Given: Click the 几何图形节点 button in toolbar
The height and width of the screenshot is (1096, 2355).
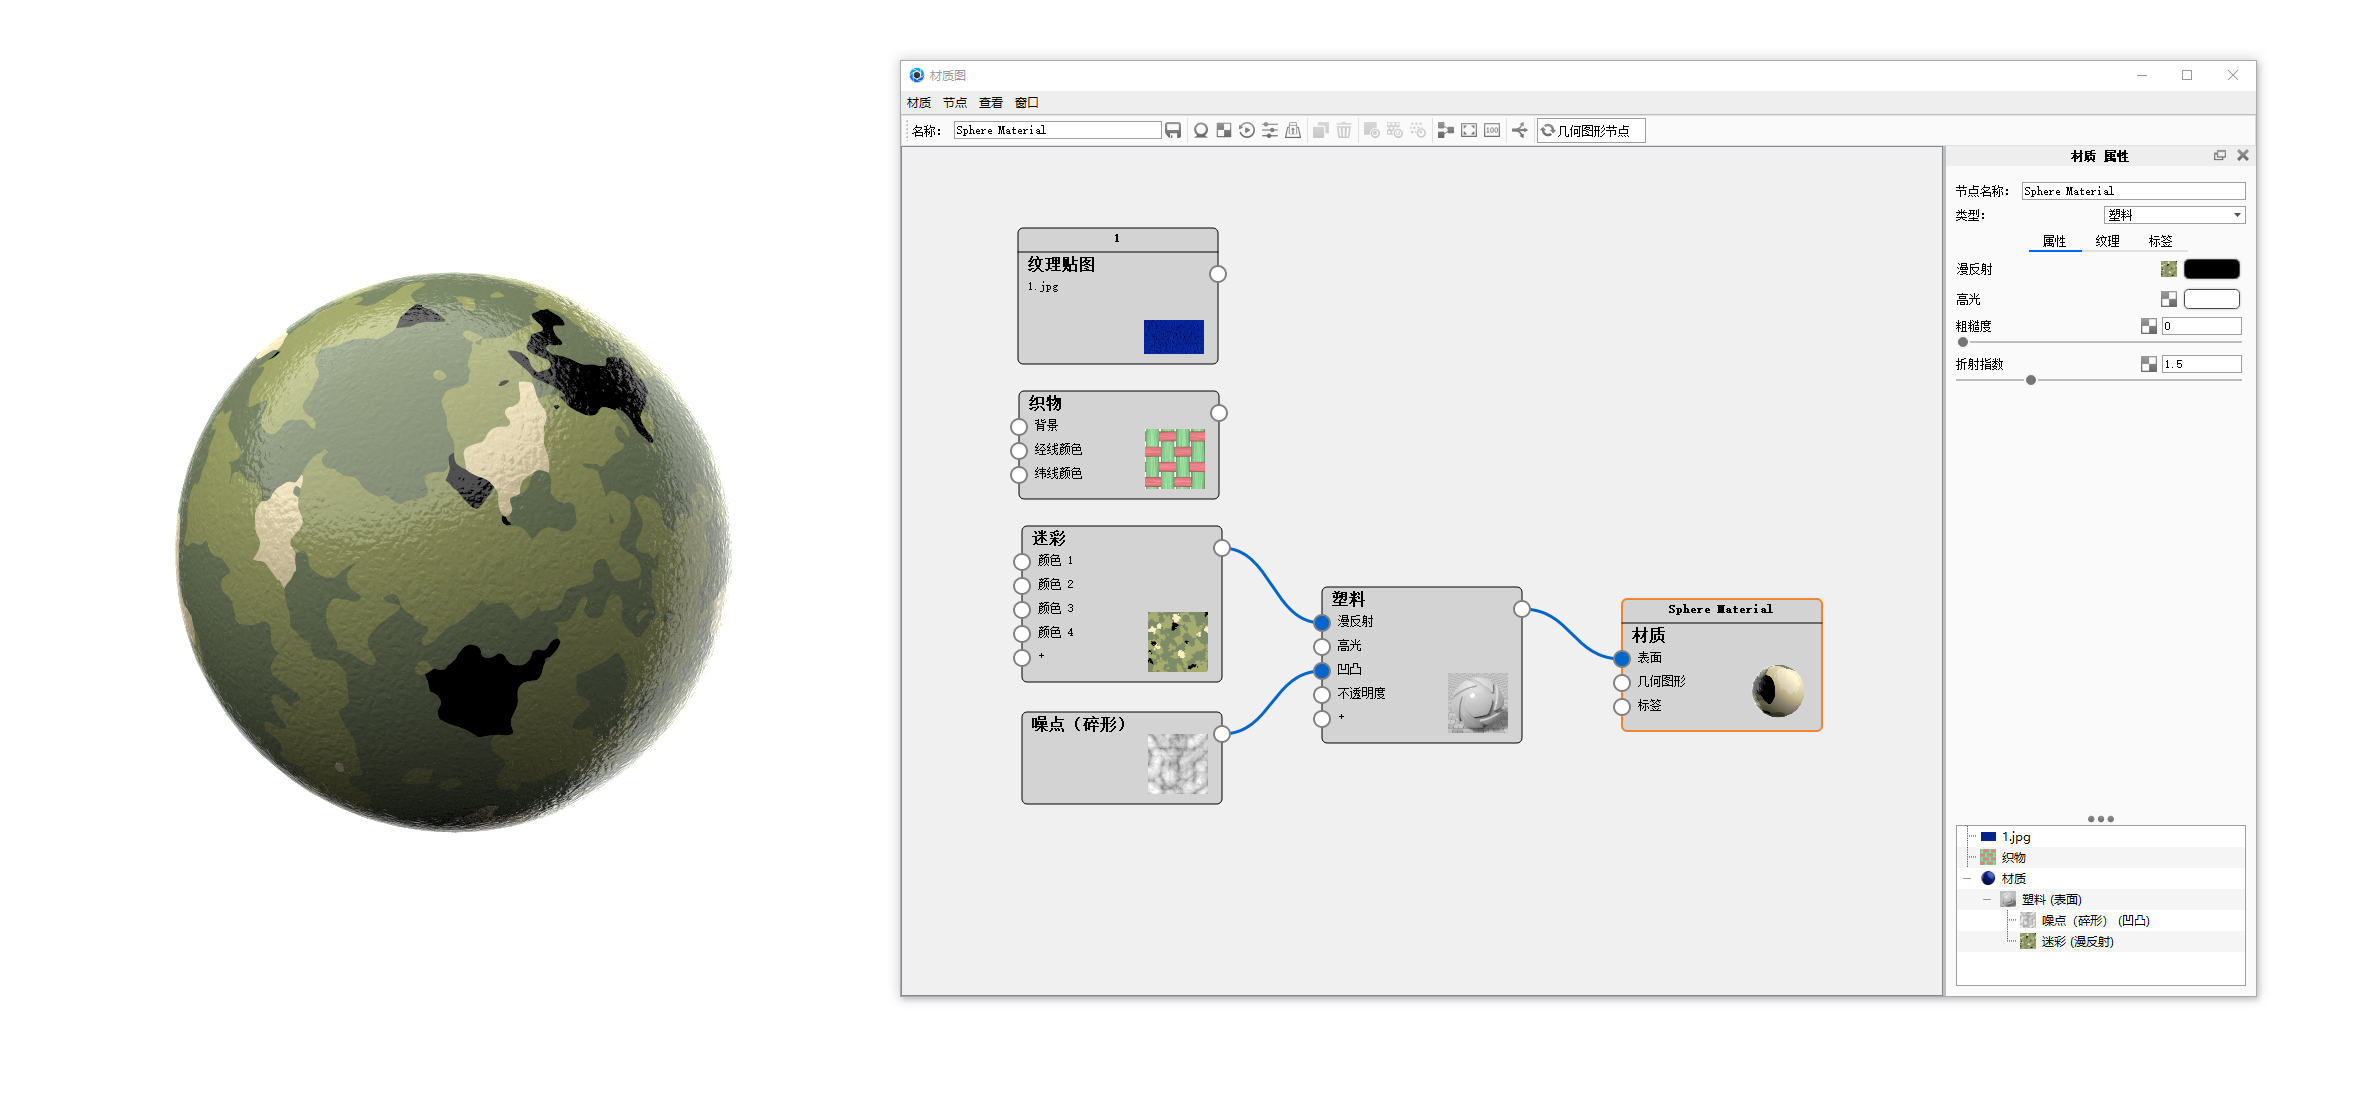Looking at the screenshot, I should [1590, 130].
